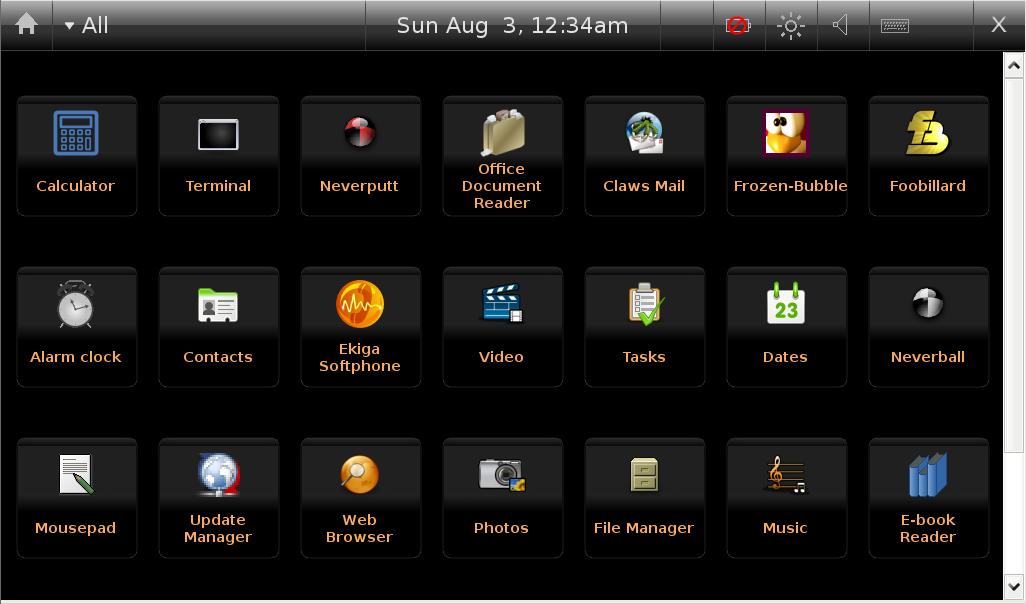Launch Ekiga Softphone

coord(360,326)
